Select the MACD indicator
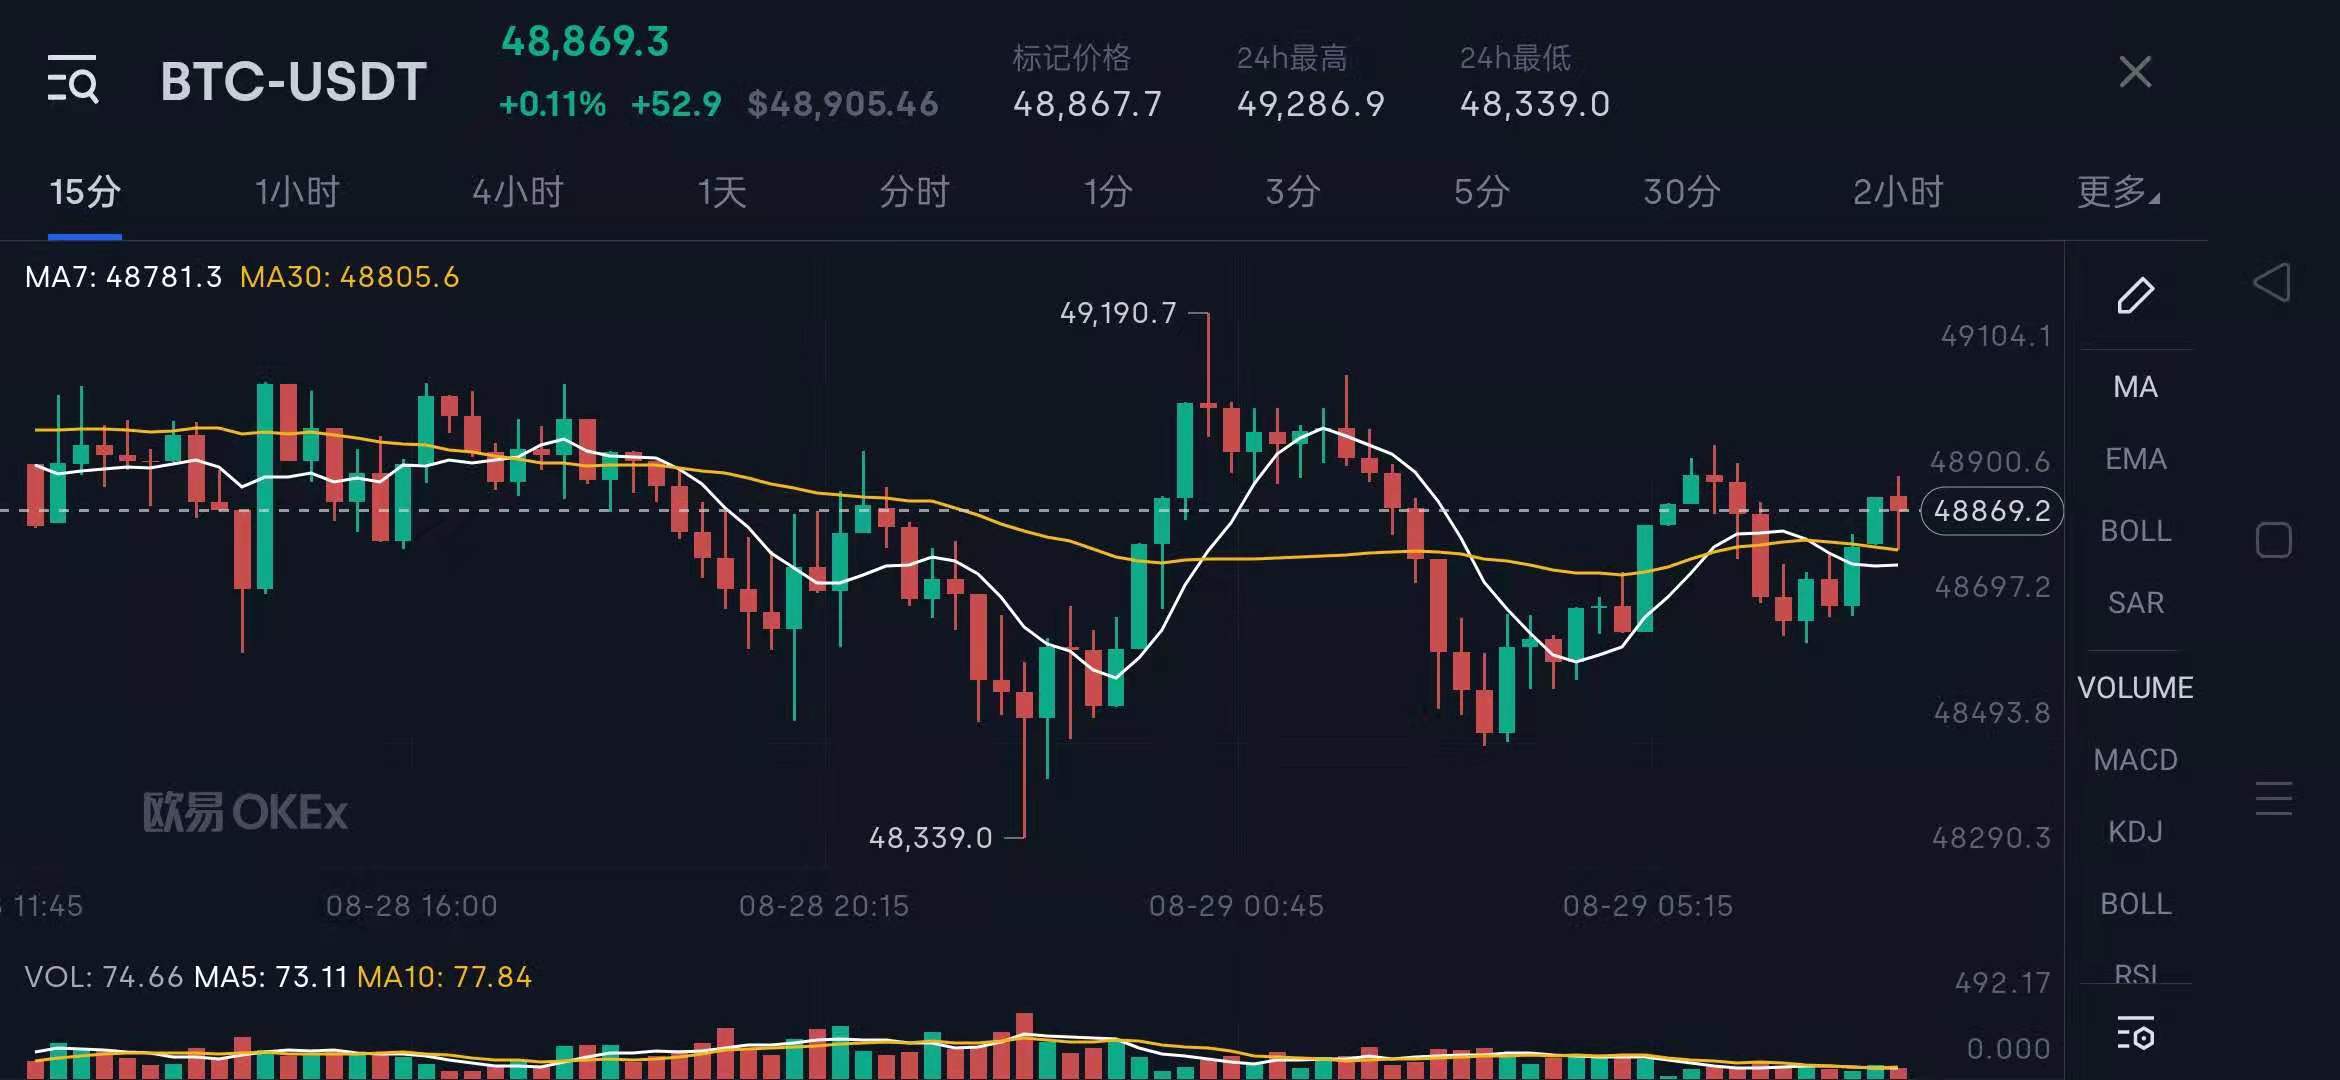This screenshot has width=2340, height=1080. (x=2134, y=759)
